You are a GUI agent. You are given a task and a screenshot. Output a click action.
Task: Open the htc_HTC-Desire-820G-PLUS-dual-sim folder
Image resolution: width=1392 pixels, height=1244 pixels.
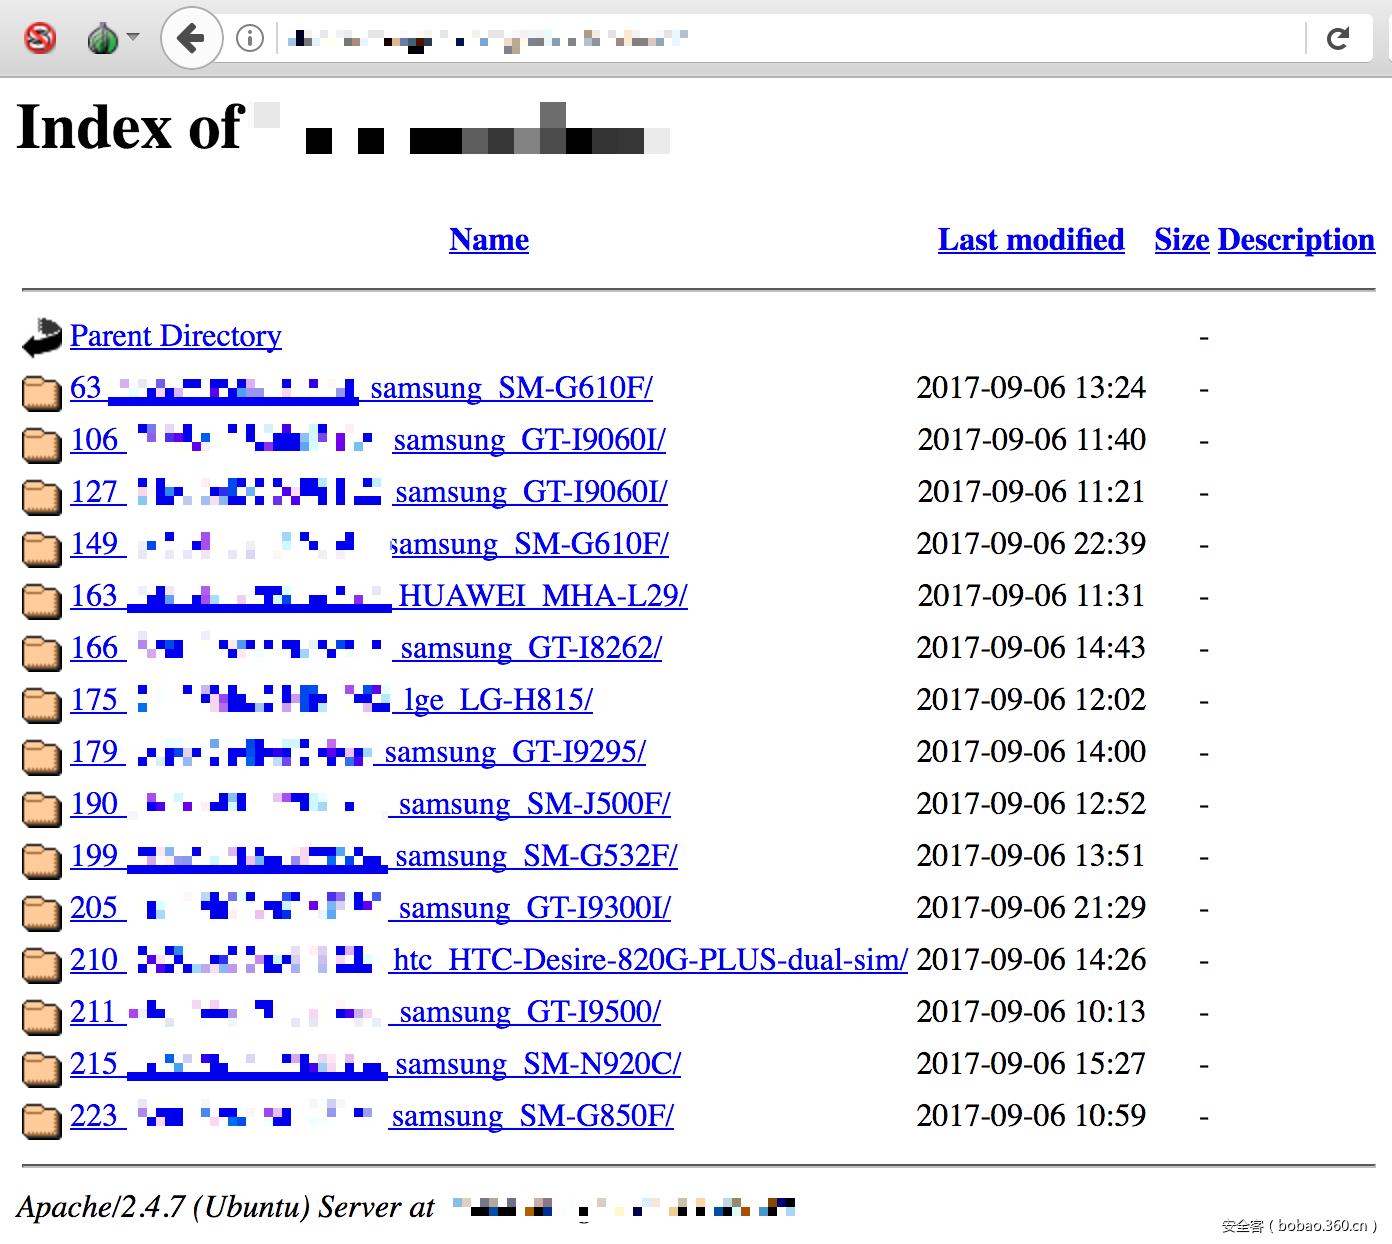pyautogui.click(x=650, y=960)
